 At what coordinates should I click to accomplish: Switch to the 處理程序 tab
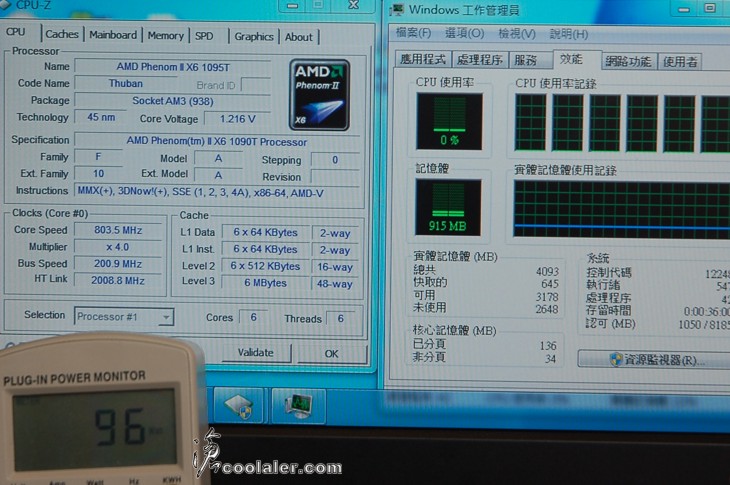479,60
